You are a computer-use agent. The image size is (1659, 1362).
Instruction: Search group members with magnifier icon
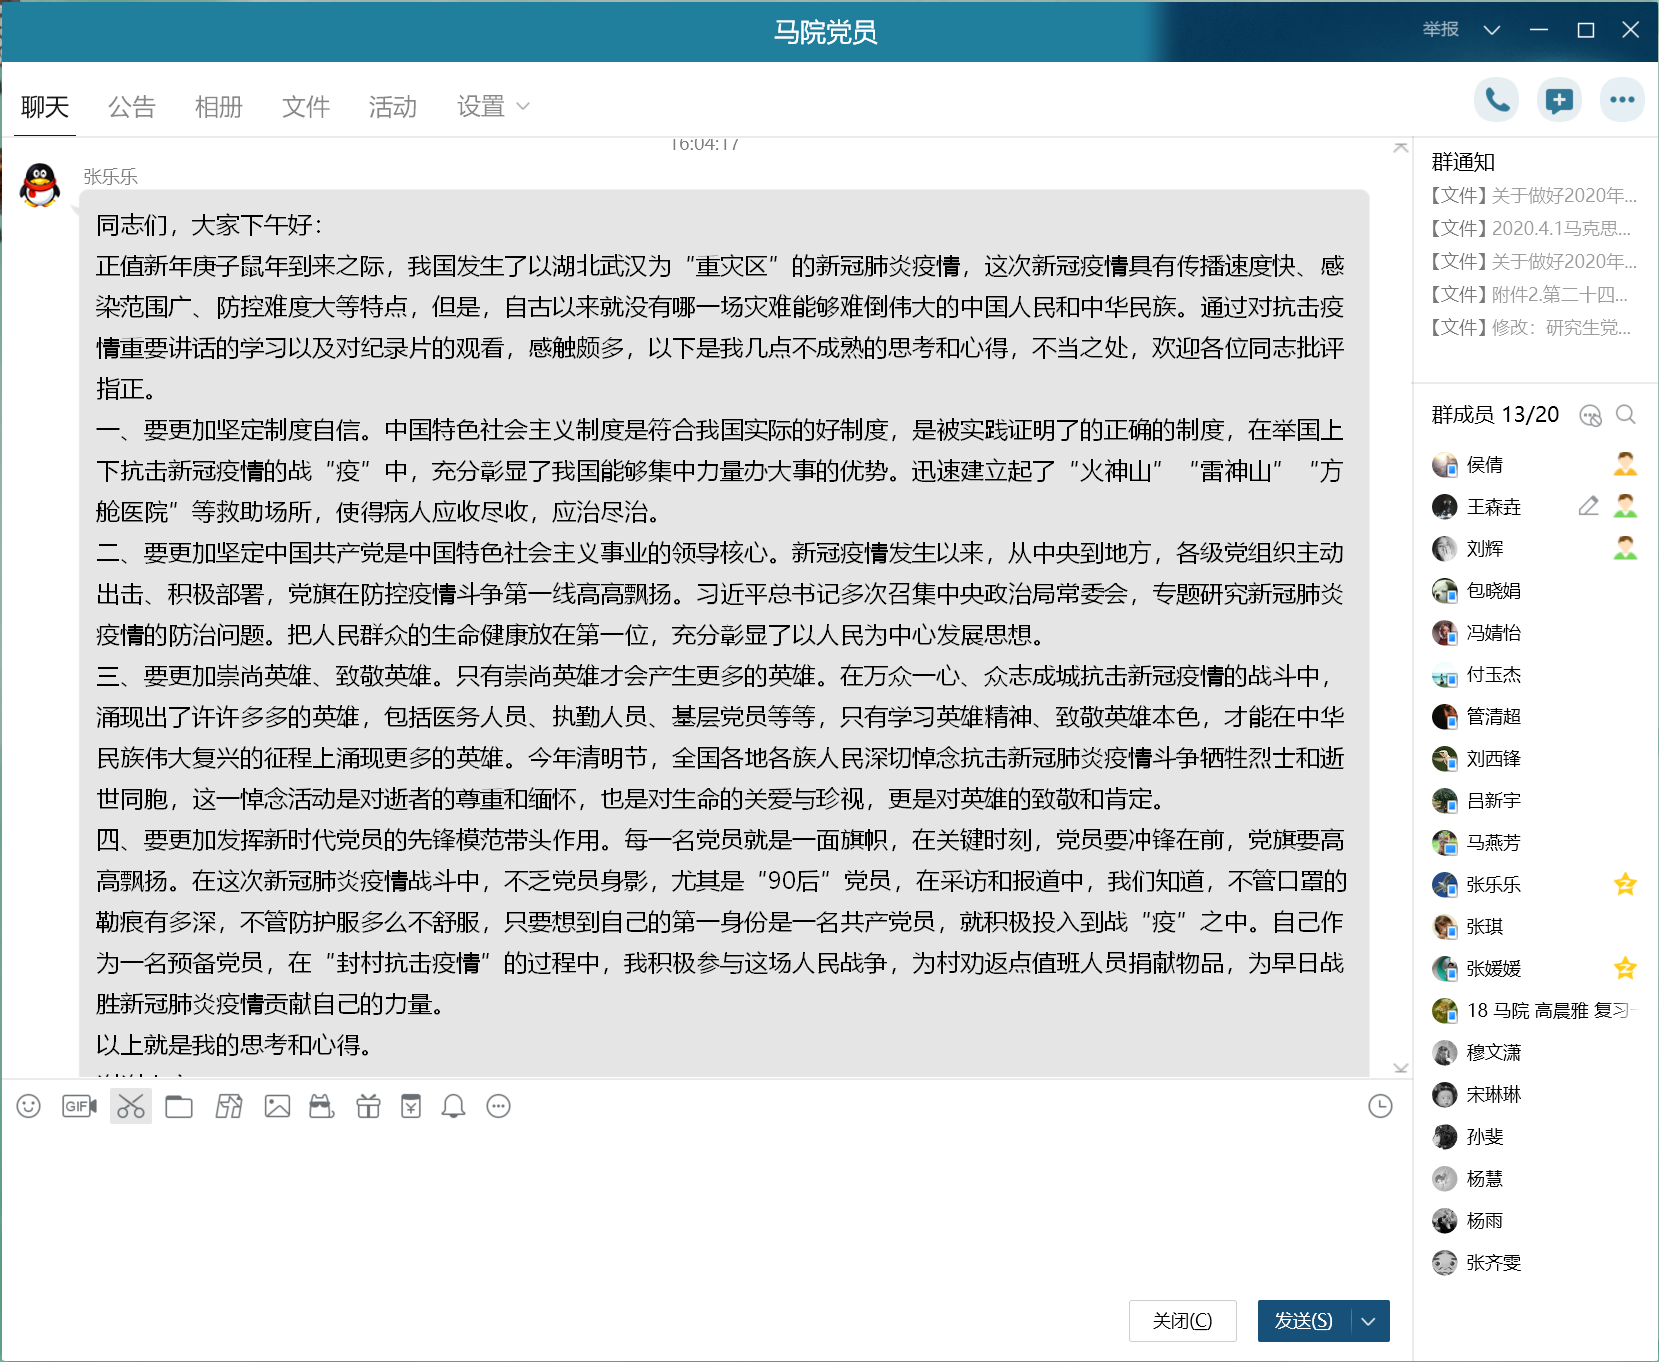(1626, 415)
